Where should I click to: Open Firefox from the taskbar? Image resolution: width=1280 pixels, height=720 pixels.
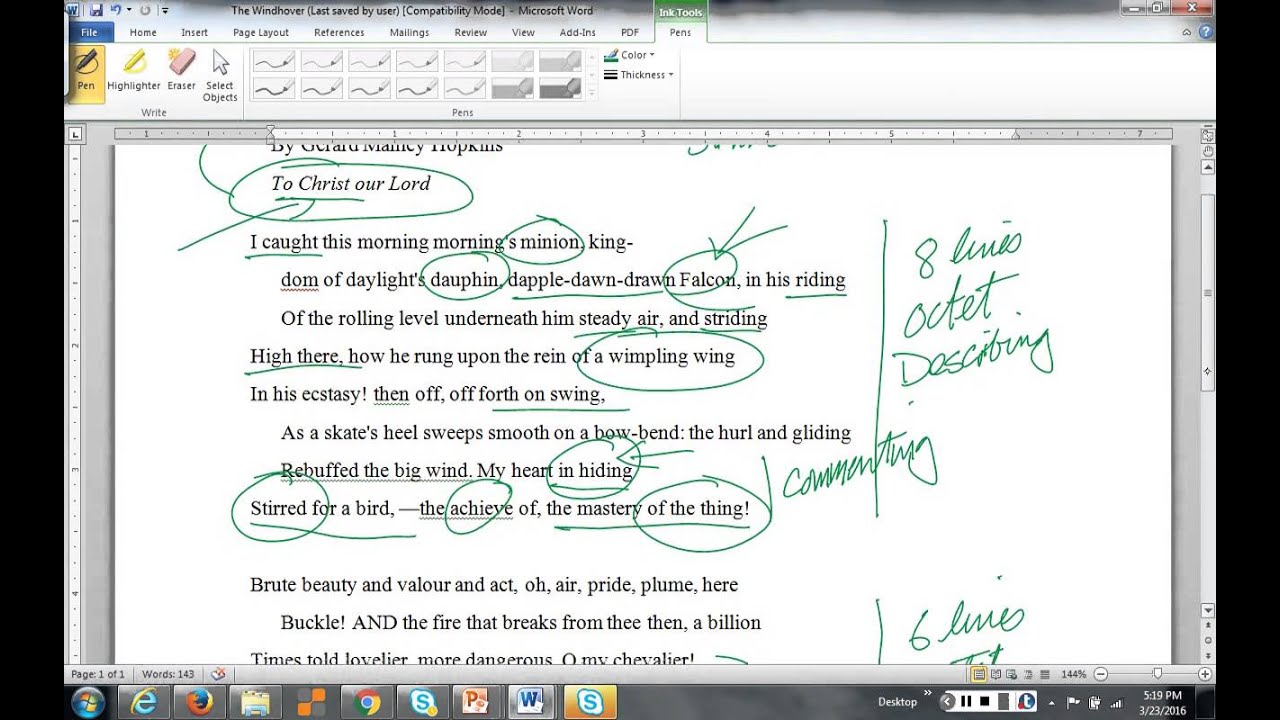200,702
